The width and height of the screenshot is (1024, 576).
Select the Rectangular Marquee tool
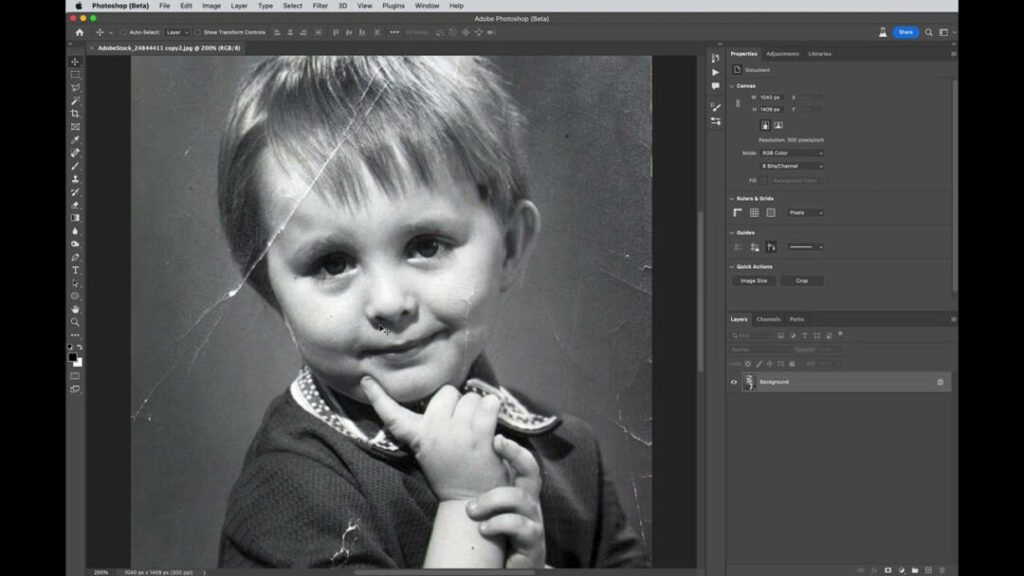[x=75, y=74]
